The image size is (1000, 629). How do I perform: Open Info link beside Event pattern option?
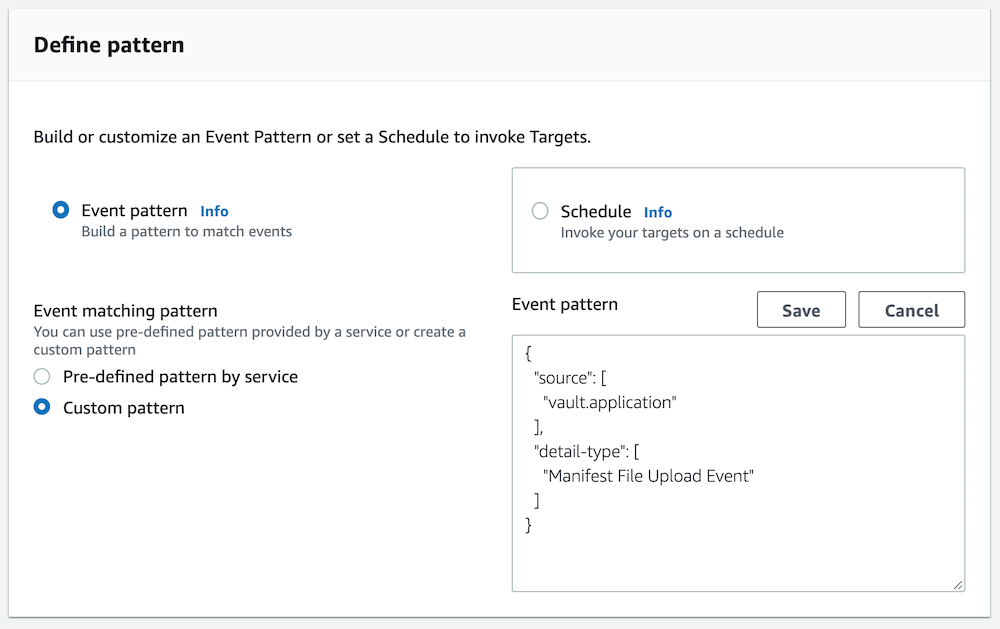pyautogui.click(x=214, y=211)
